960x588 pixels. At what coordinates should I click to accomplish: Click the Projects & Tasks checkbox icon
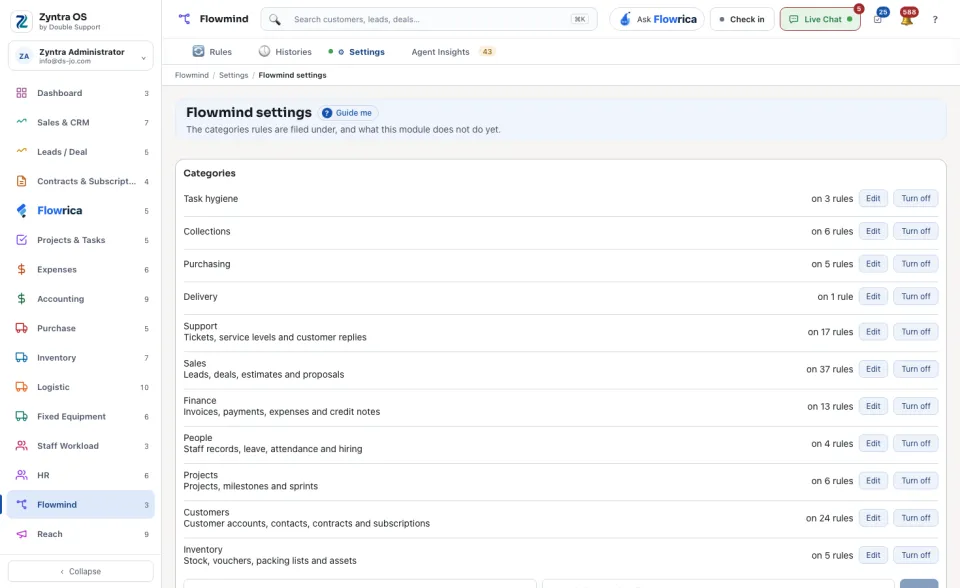[21, 240]
